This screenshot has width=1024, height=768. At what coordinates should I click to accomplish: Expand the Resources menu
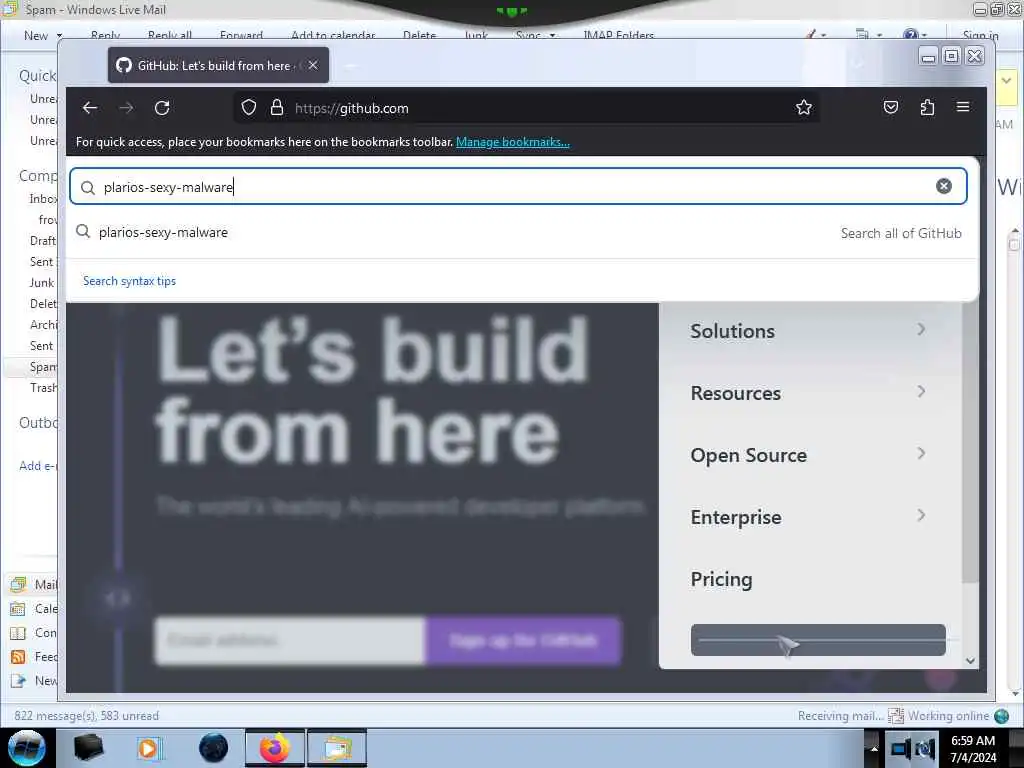point(808,393)
